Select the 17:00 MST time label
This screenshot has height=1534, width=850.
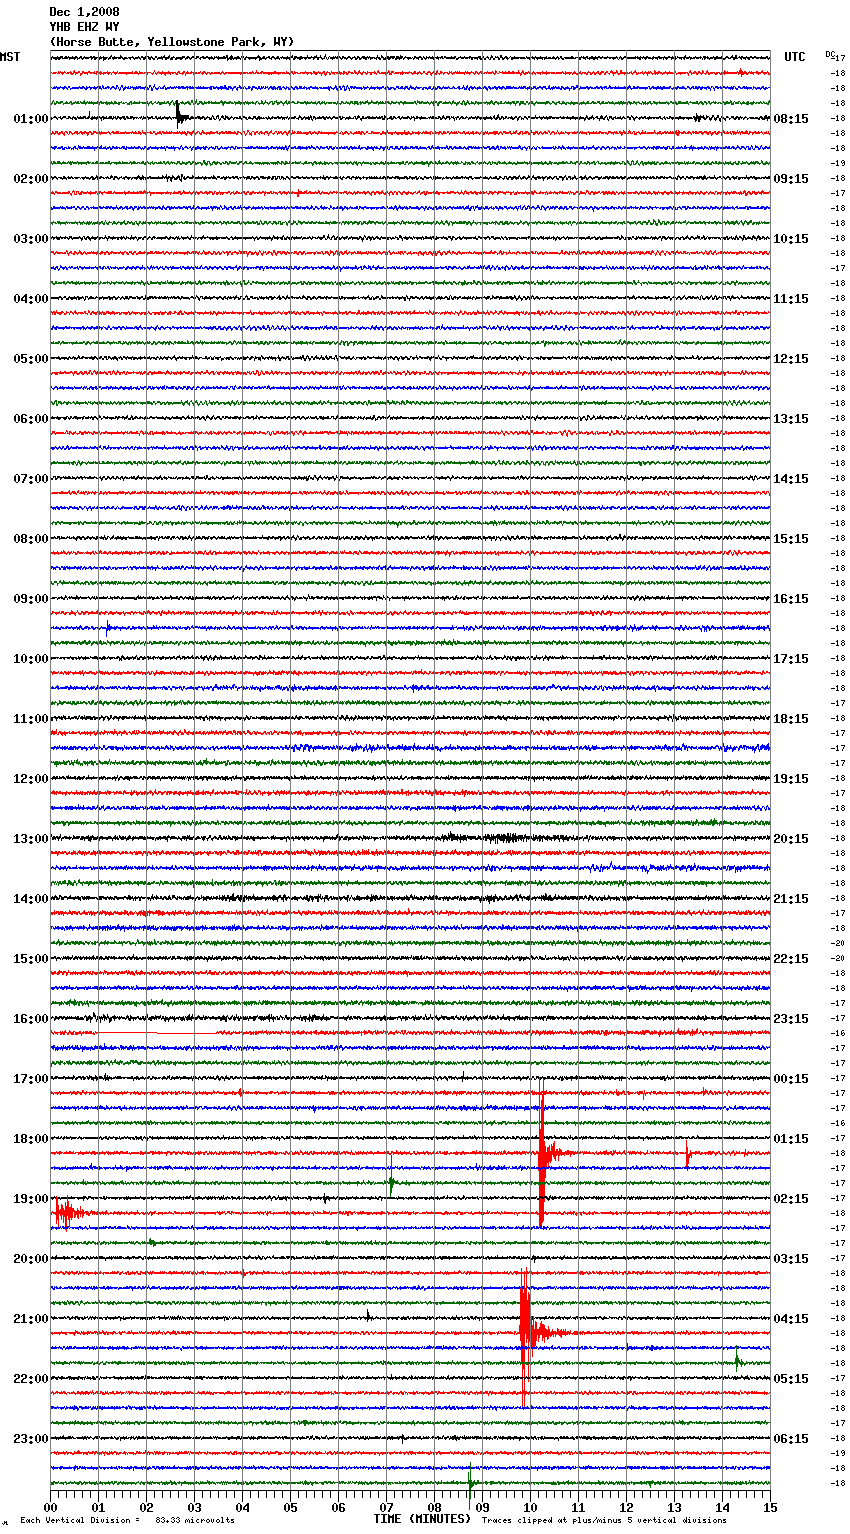(x=31, y=1079)
